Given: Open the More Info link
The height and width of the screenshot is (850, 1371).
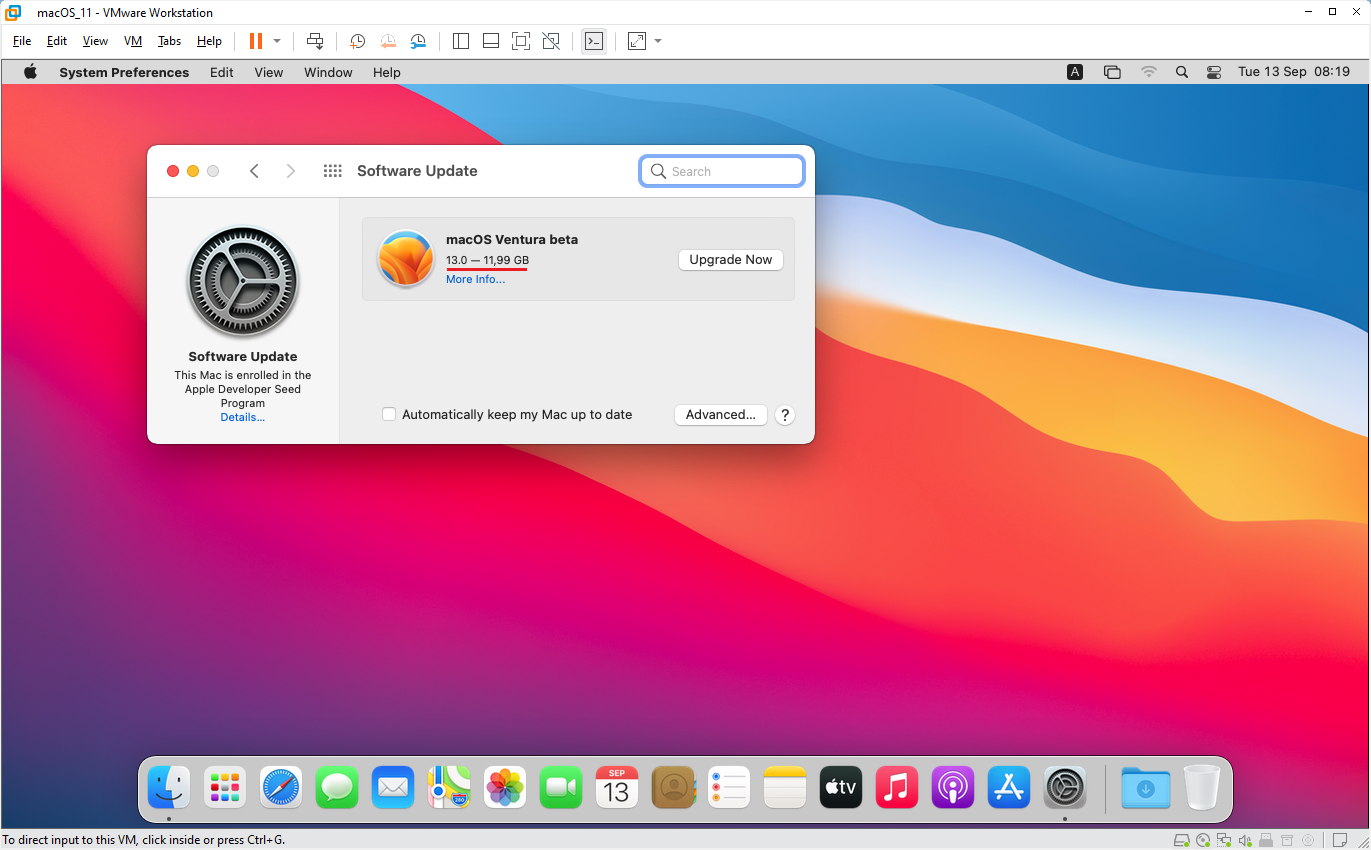Looking at the screenshot, I should [475, 279].
